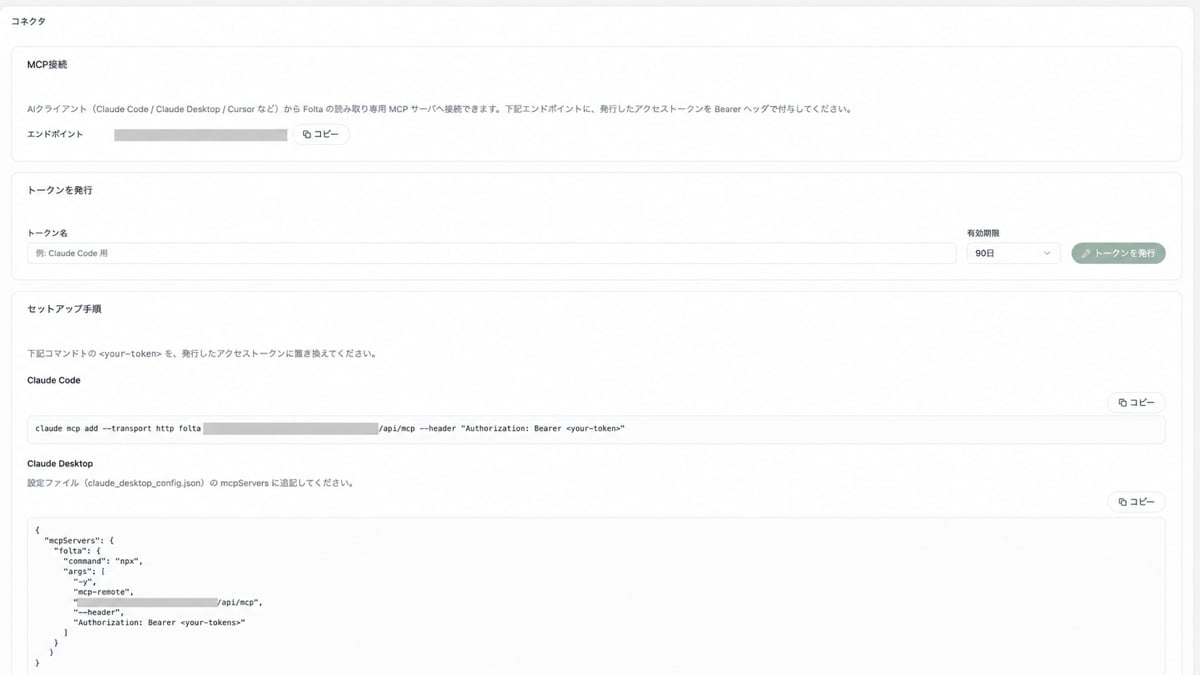Click the トークン名 input field
The height and width of the screenshot is (675, 1200).
point(491,253)
